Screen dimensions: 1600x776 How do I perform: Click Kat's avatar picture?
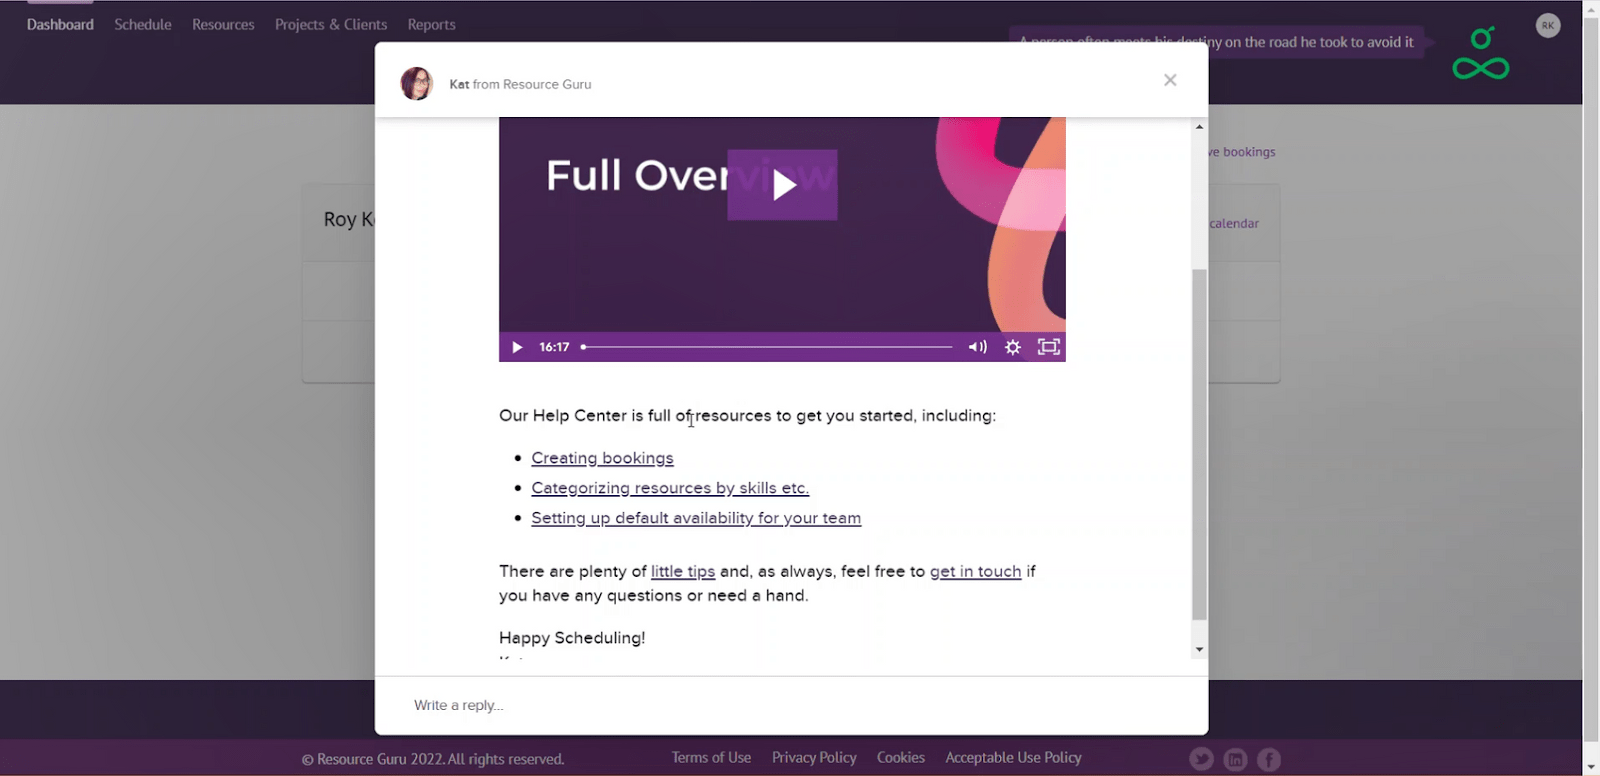(417, 84)
